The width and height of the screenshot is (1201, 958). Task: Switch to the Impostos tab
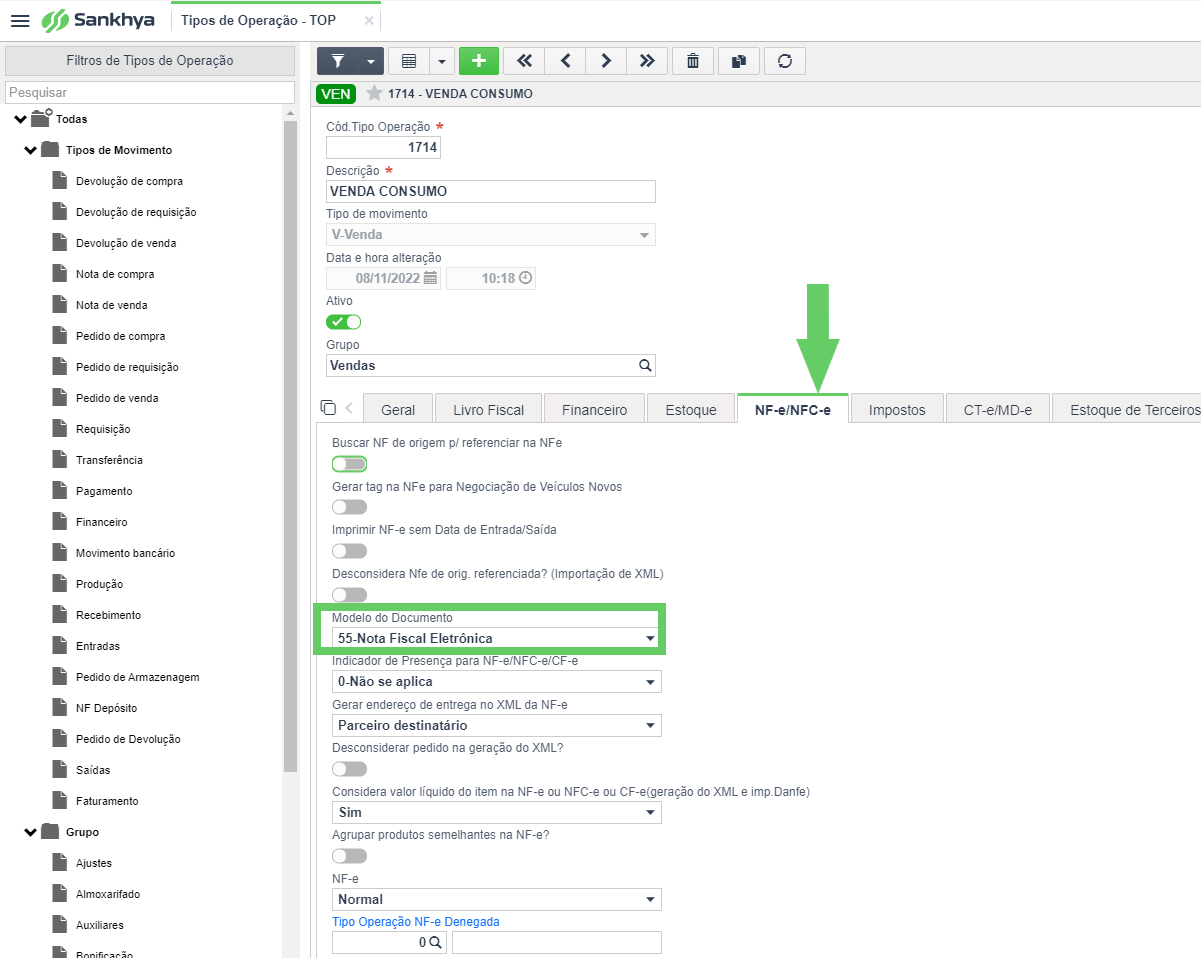897,410
